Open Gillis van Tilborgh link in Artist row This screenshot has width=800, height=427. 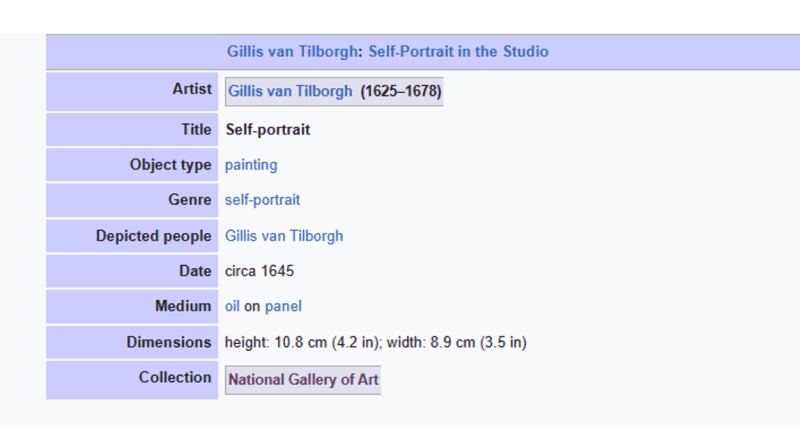[x=290, y=91]
